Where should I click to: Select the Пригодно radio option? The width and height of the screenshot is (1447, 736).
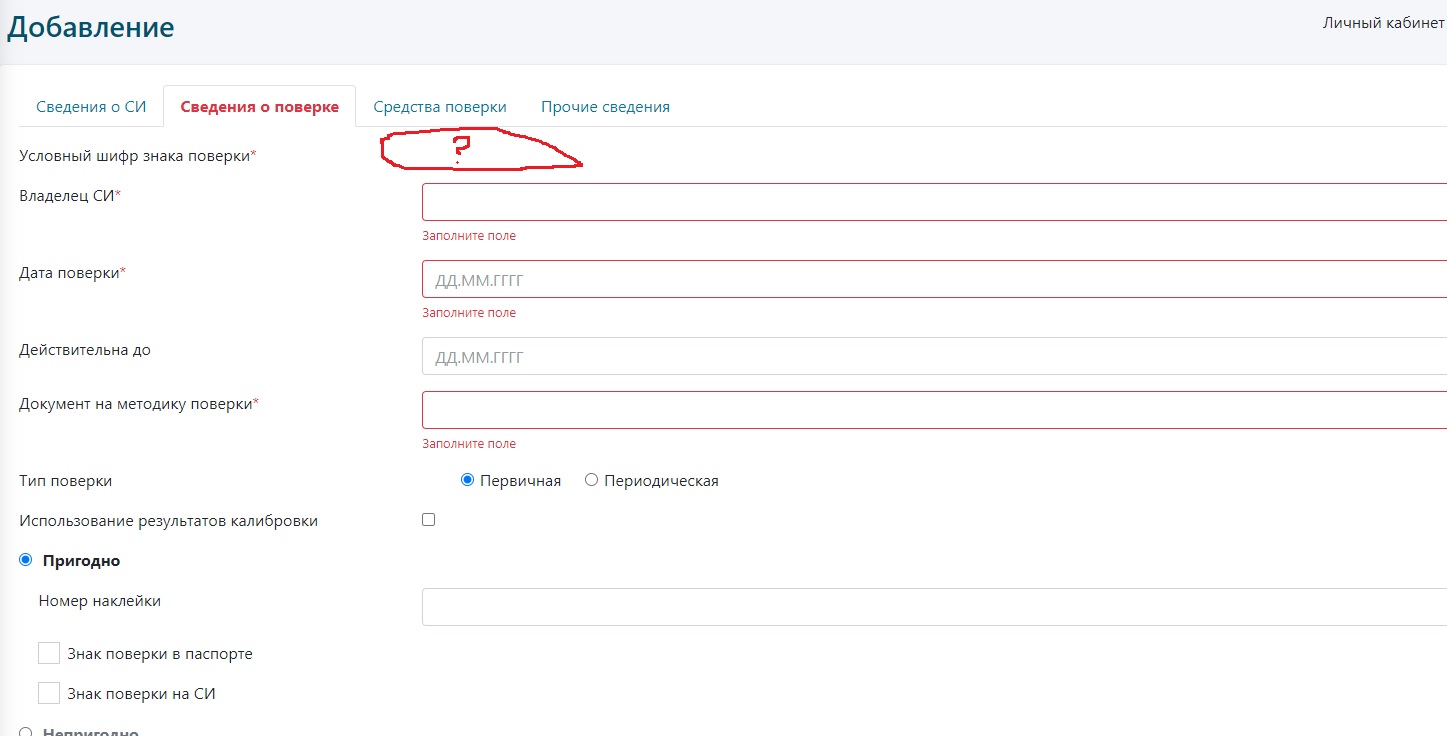click(26, 560)
